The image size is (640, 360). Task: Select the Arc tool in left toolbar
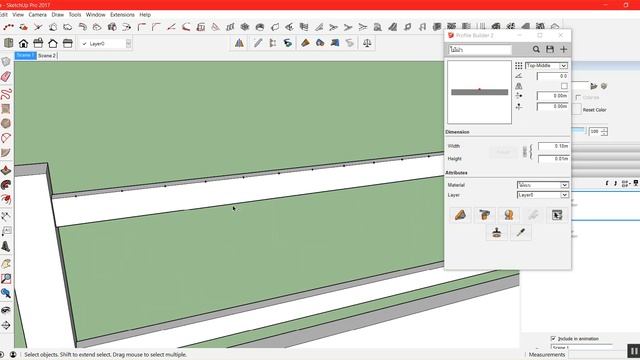[6, 138]
